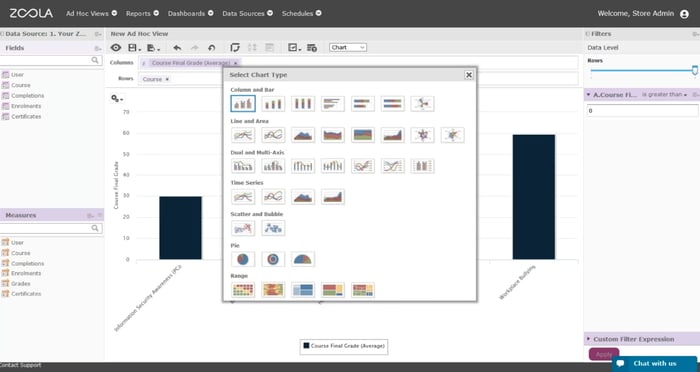700x372 pixels.
Task: Pick the Heat Map chart icon
Action: click(x=243, y=290)
